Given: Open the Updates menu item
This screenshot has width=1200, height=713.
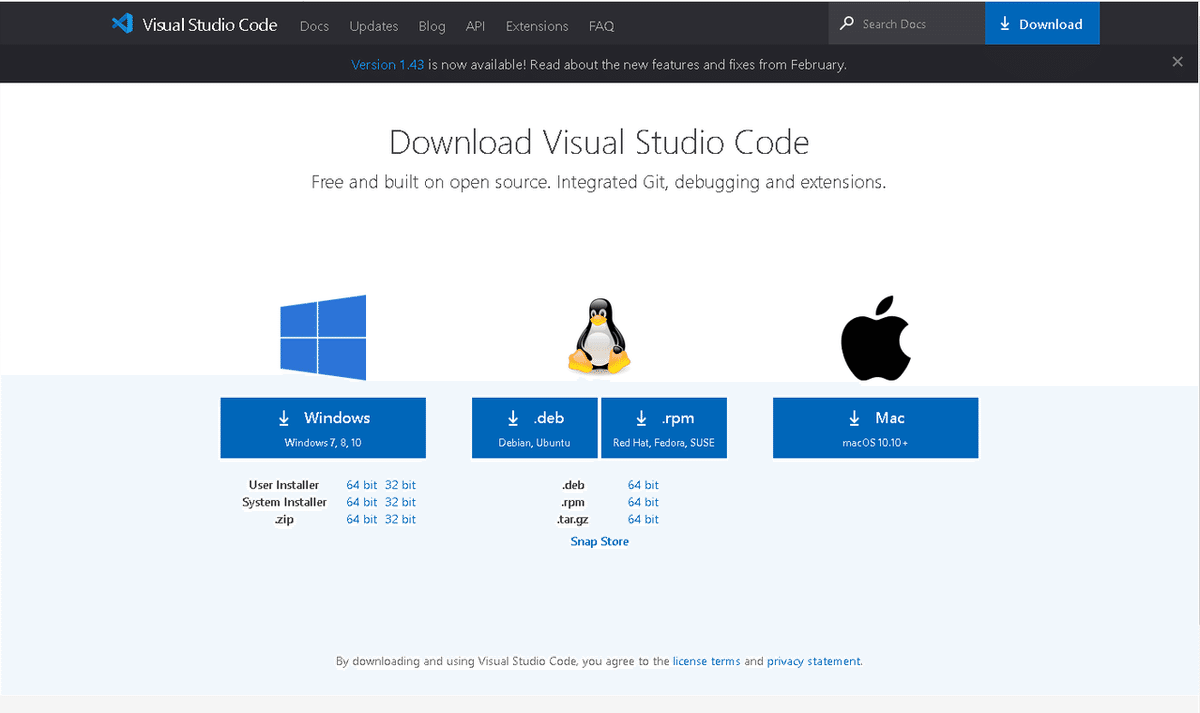Looking at the screenshot, I should pos(374,26).
